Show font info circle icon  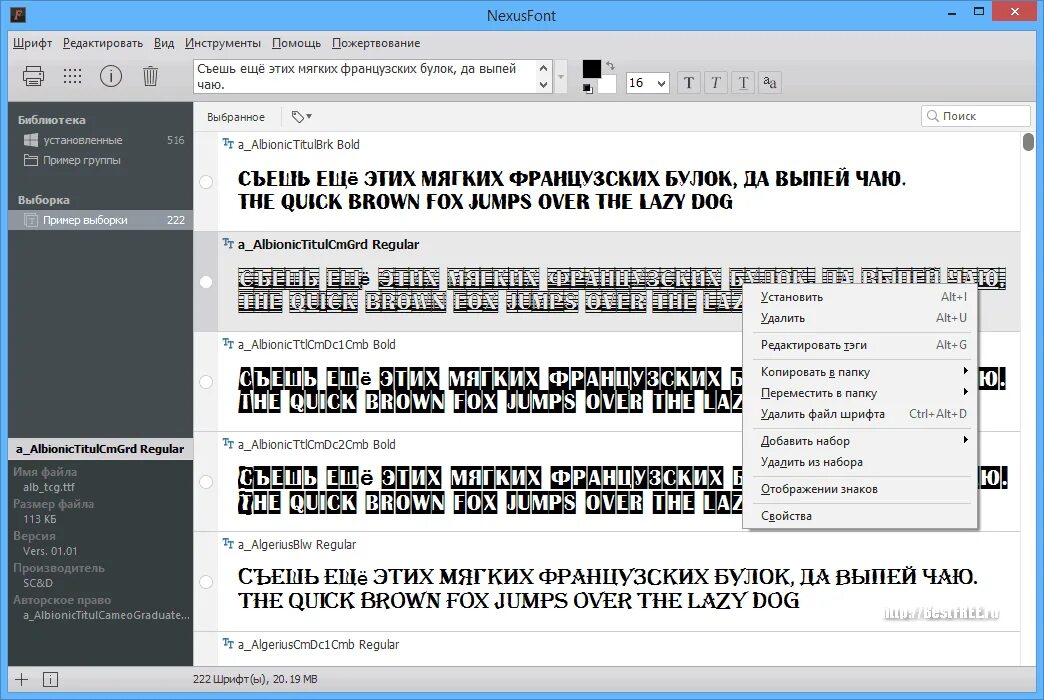tap(111, 76)
